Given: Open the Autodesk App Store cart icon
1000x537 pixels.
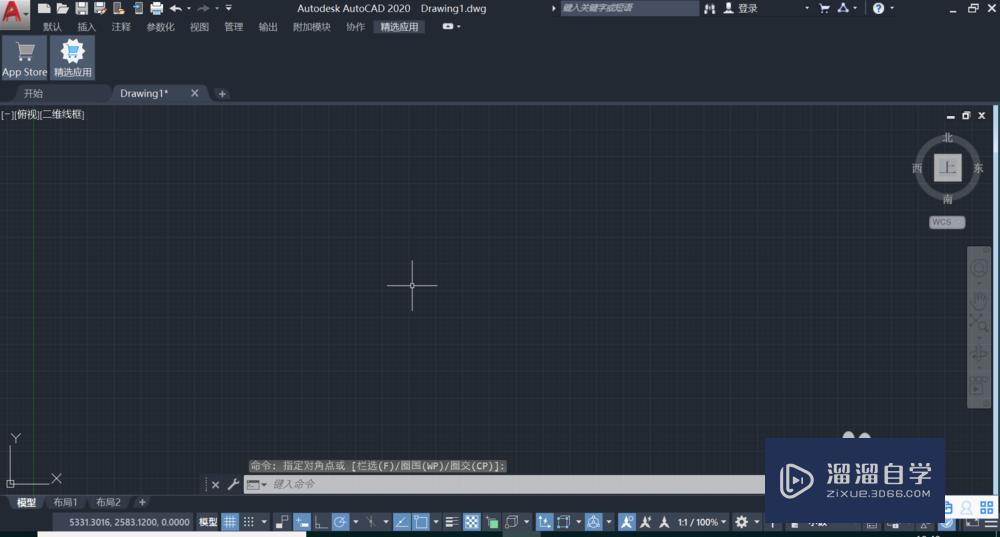Looking at the screenshot, I should pos(824,8).
